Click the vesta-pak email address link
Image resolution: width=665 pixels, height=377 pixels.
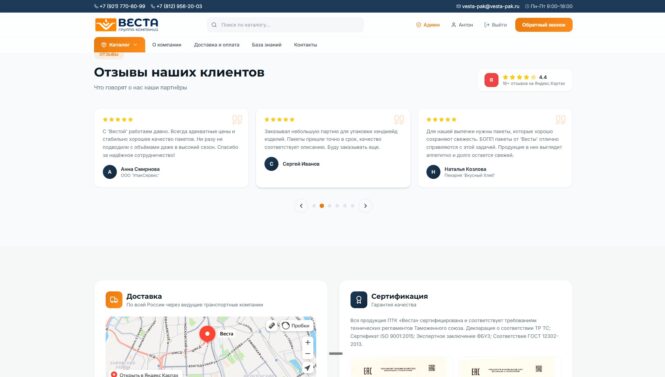pos(487,6)
